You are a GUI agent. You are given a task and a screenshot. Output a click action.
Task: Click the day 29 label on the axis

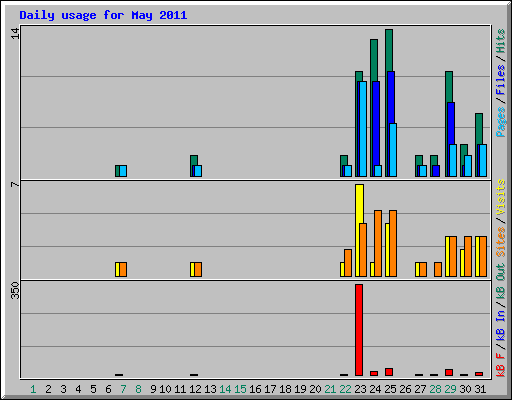pyautogui.click(x=450, y=389)
